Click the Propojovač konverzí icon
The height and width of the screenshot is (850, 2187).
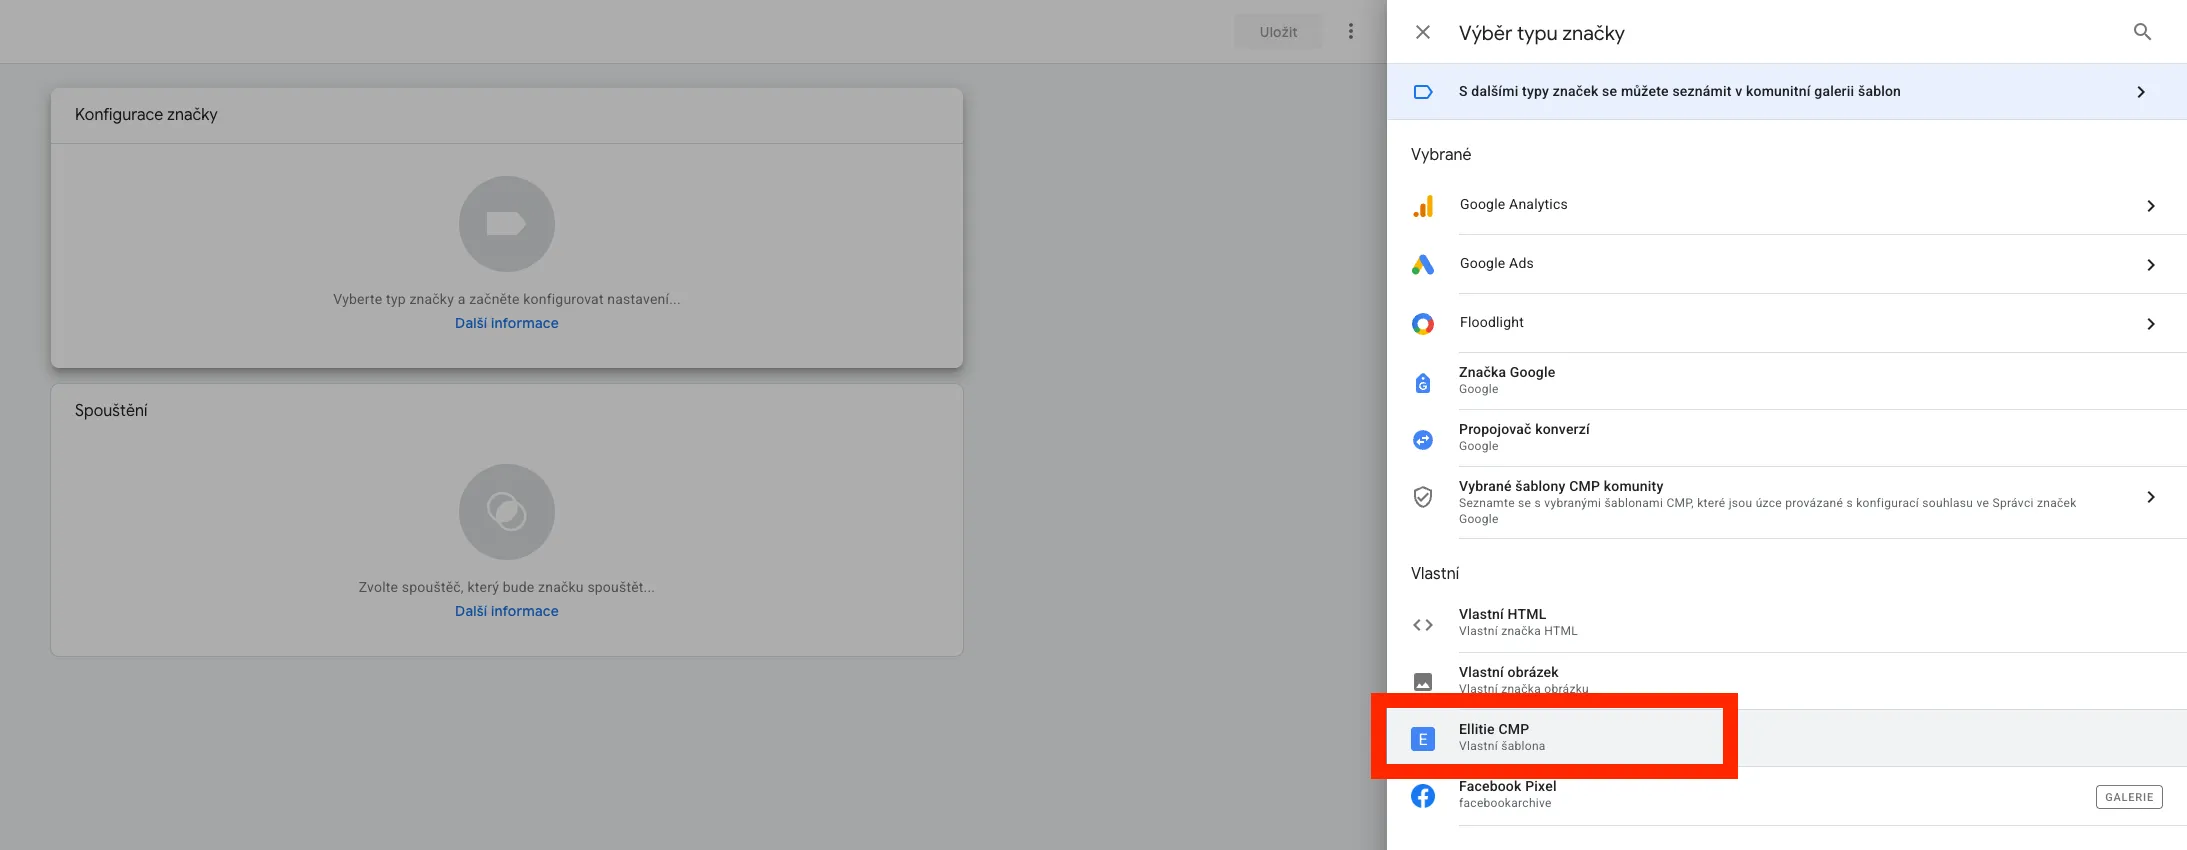tap(1423, 440)
